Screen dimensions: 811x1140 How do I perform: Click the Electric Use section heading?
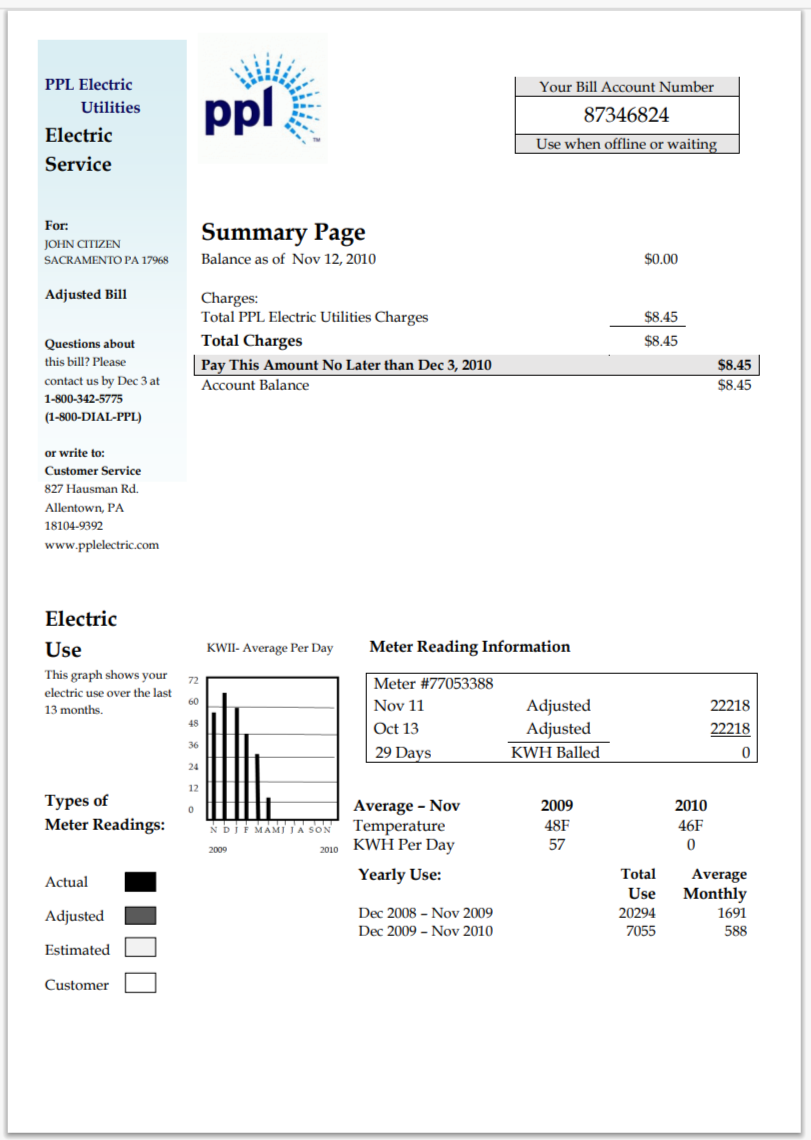[80, 634]
